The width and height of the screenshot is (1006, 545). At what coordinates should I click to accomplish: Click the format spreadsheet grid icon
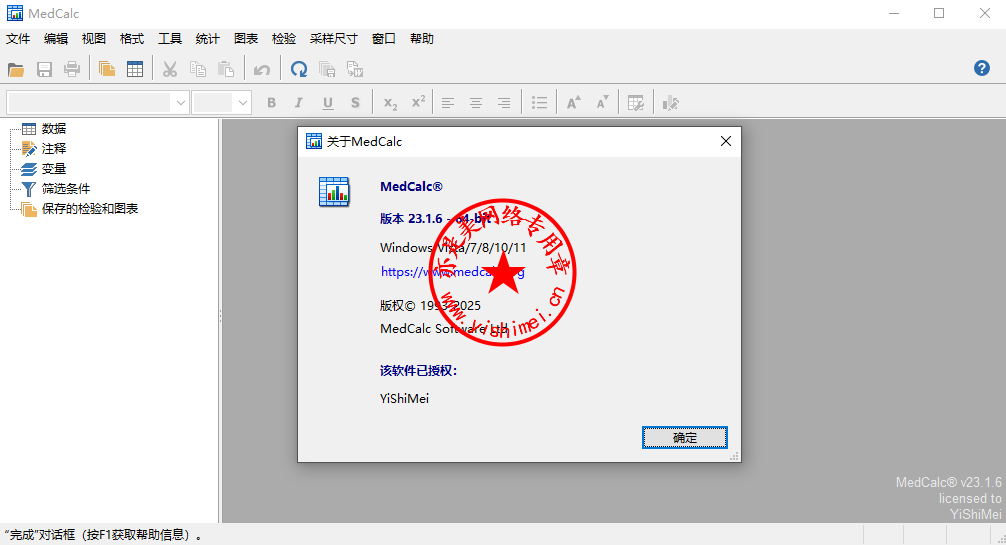click(636, 103)
